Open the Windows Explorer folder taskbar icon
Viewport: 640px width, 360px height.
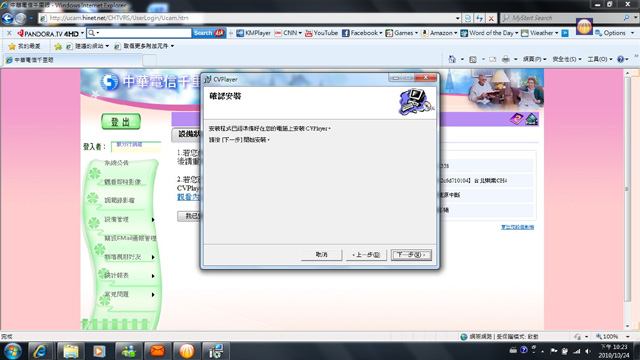pyautogui.click(x=70, y=351)
